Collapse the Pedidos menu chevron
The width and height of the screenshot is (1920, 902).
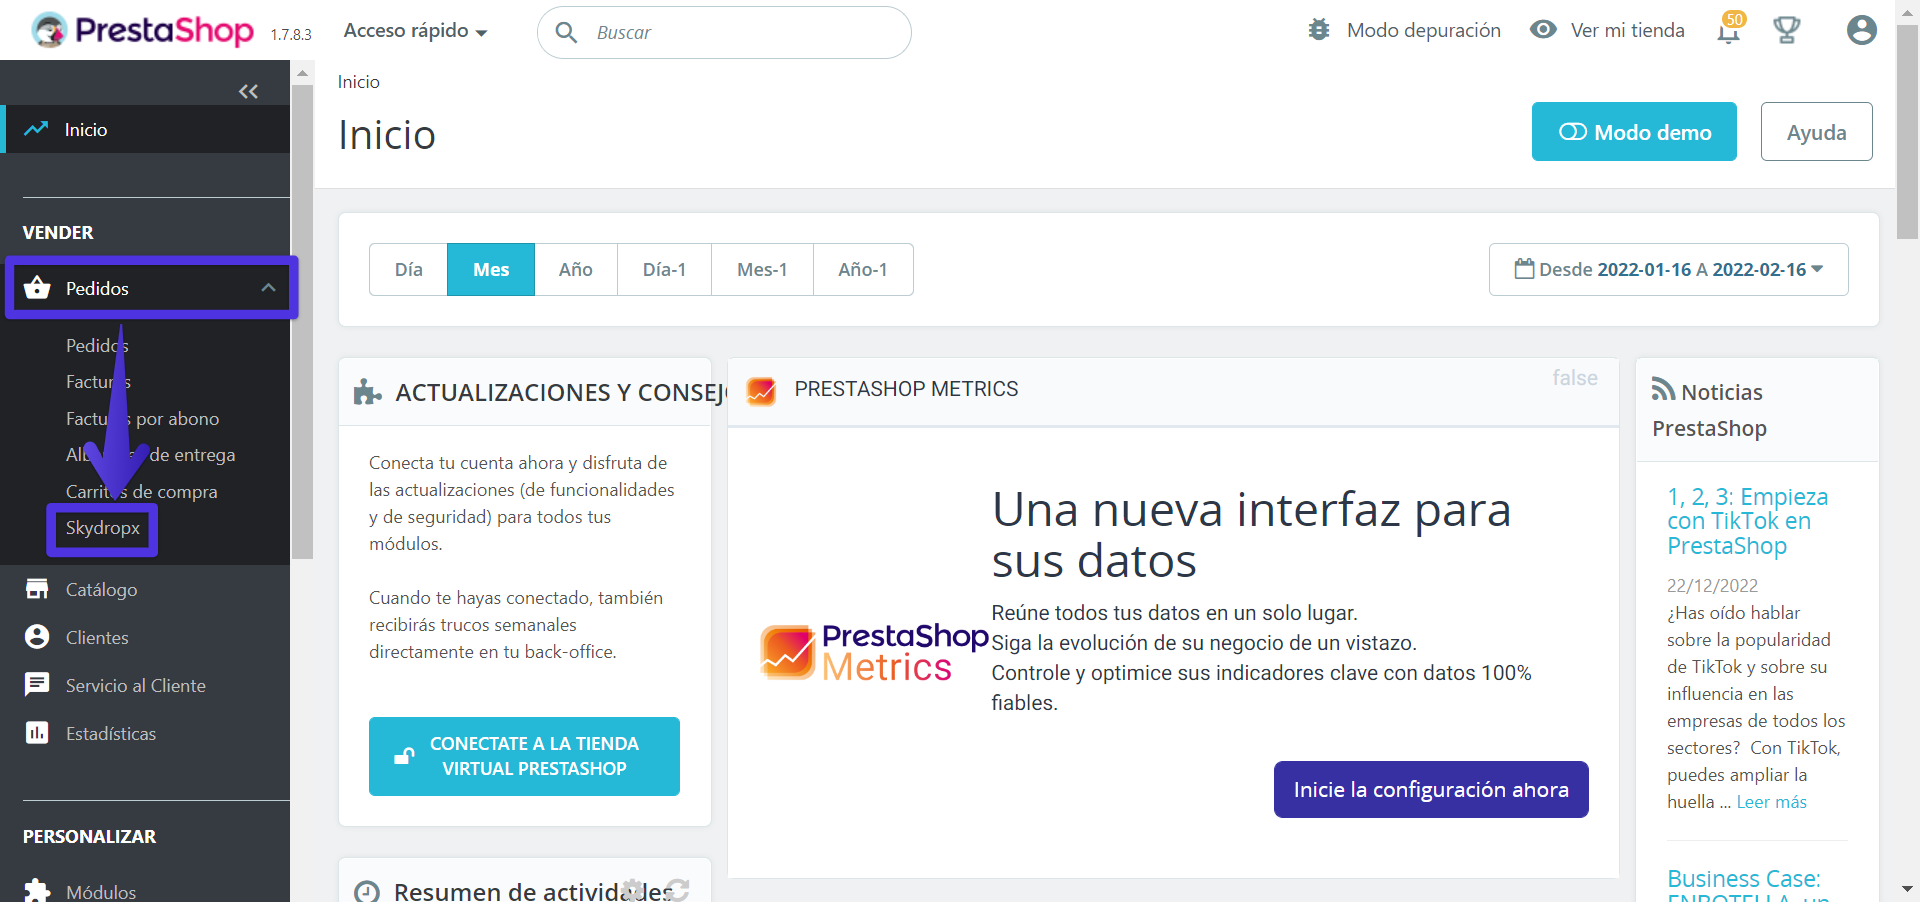pyautogui.click(x=268, y=288)
